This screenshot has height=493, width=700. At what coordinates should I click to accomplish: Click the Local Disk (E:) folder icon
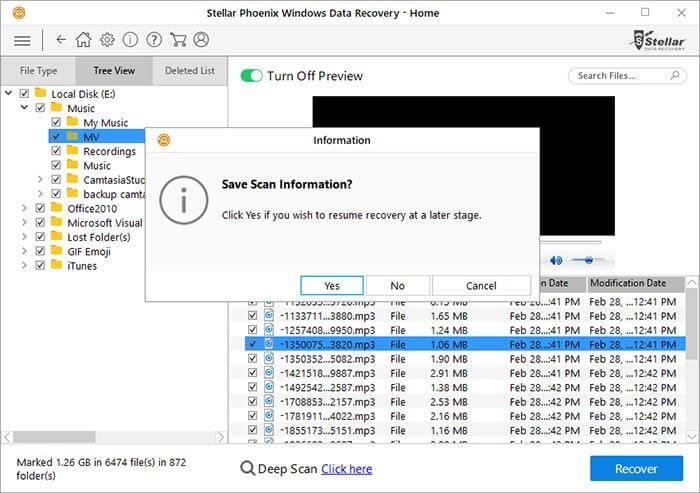click(x=41, y=93)
